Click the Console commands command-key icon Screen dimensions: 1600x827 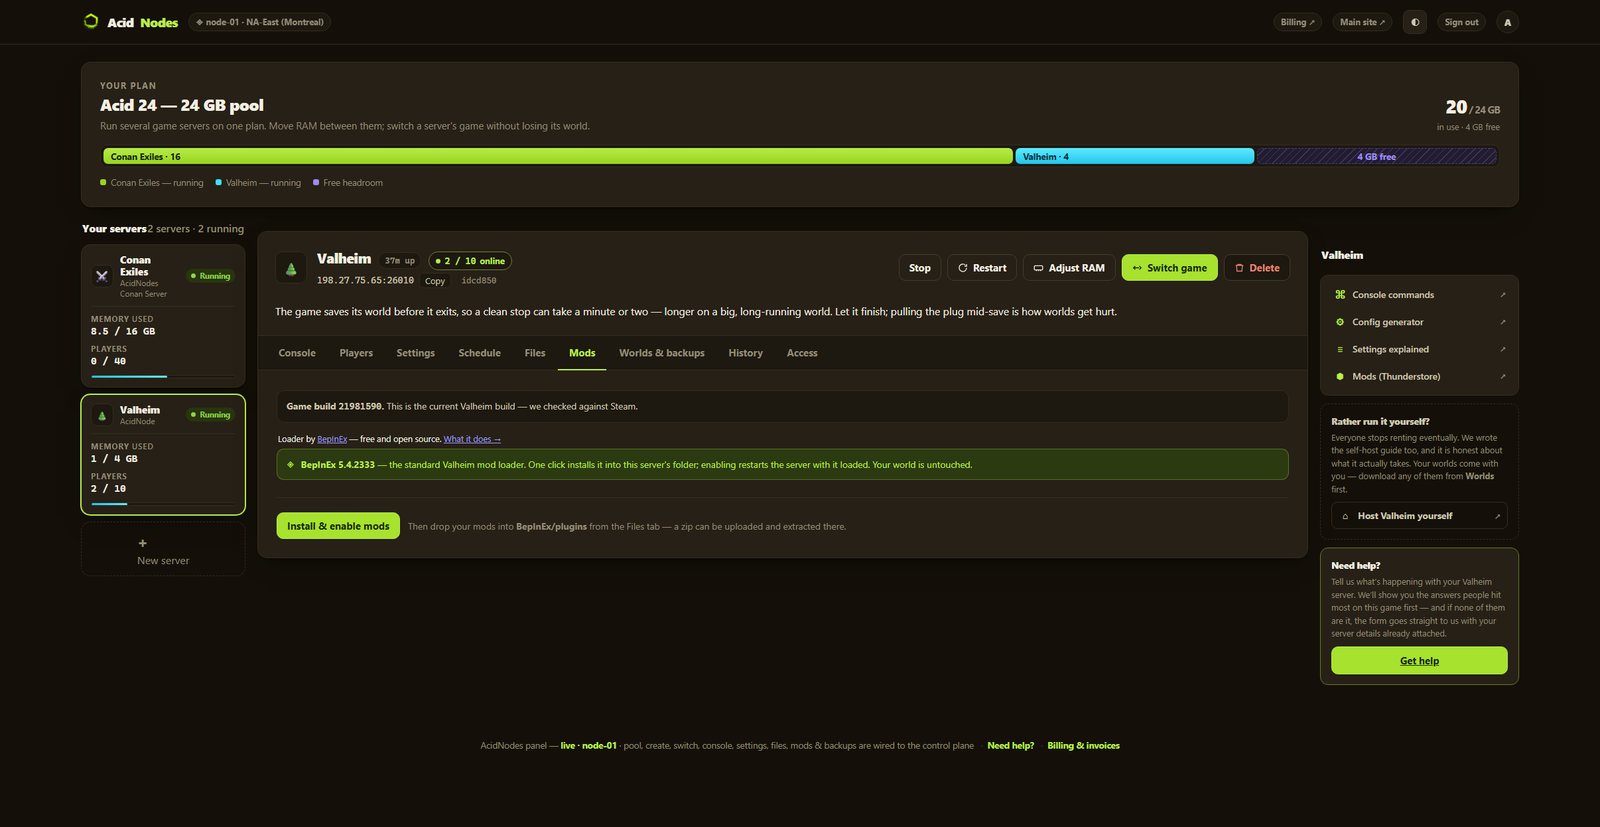click(1340, 295)
